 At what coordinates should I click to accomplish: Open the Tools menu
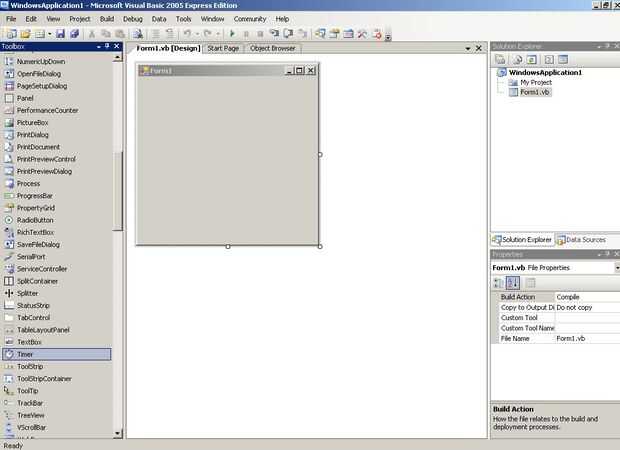183,19
